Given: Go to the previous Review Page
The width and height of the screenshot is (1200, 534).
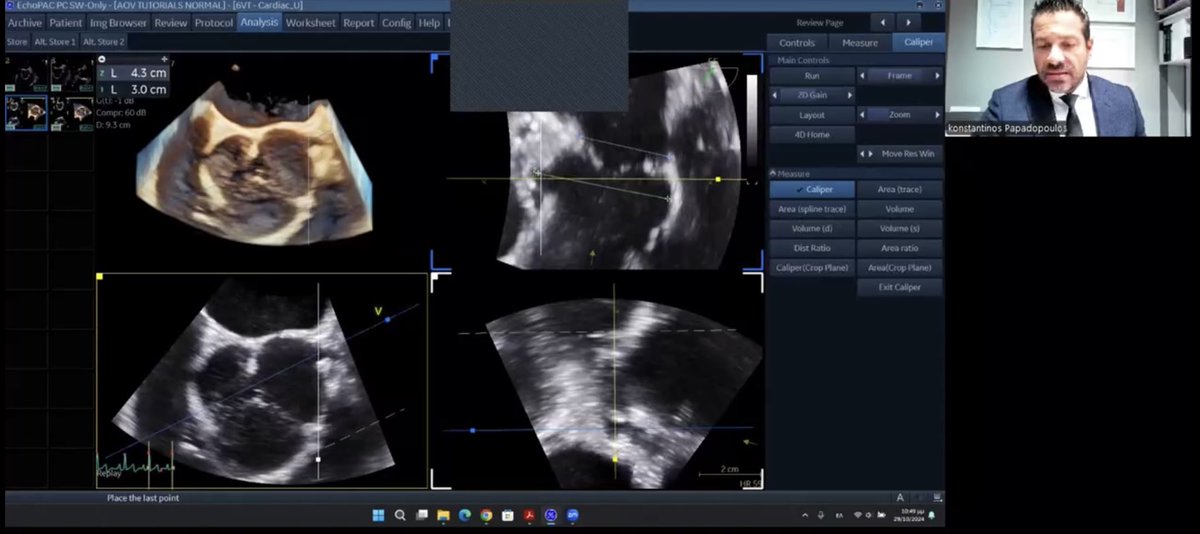Looking at the screenshot, I should (881, 22).
